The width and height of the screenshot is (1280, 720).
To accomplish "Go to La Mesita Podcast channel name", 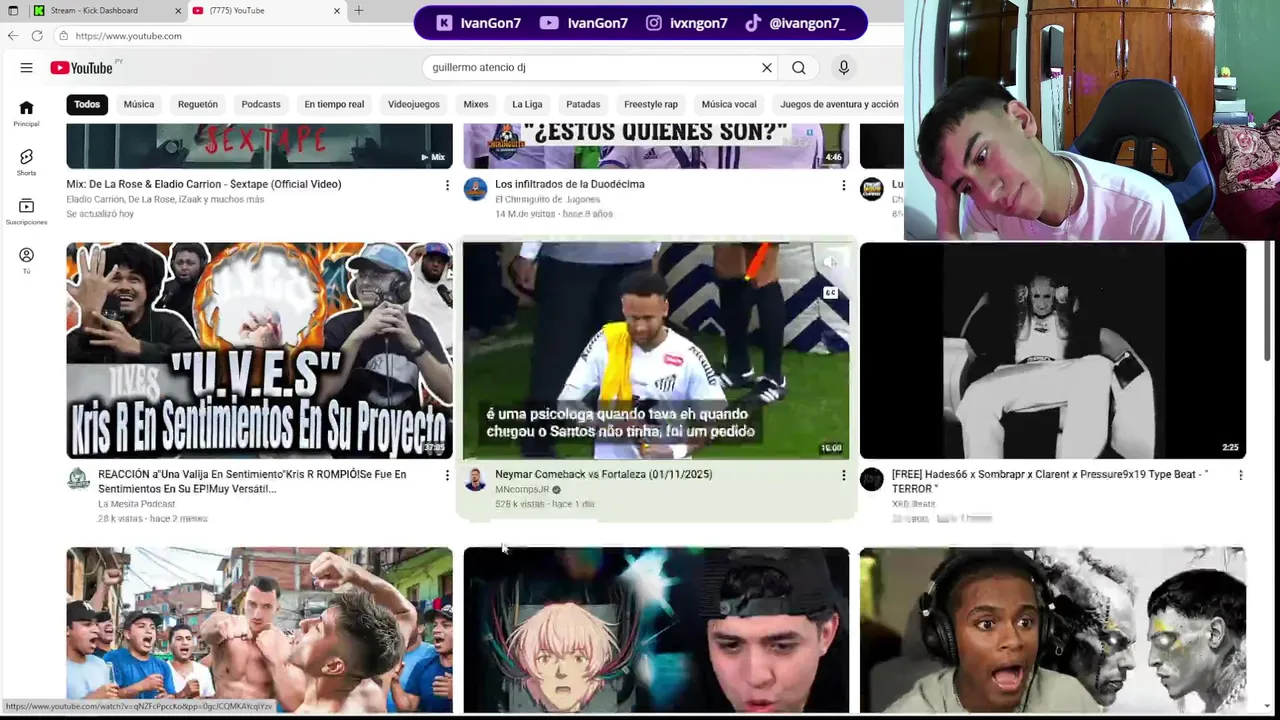I will coord(137,504).
